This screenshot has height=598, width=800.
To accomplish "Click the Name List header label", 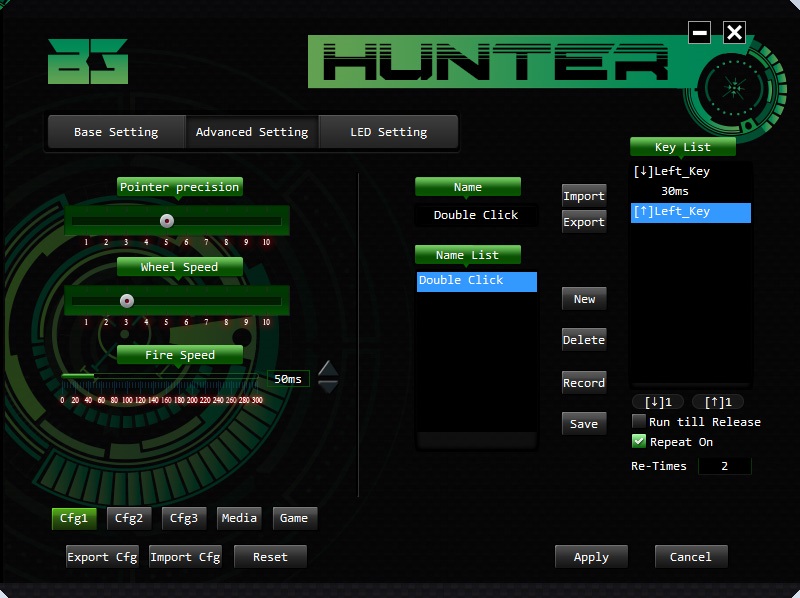I will coord(467,255).
